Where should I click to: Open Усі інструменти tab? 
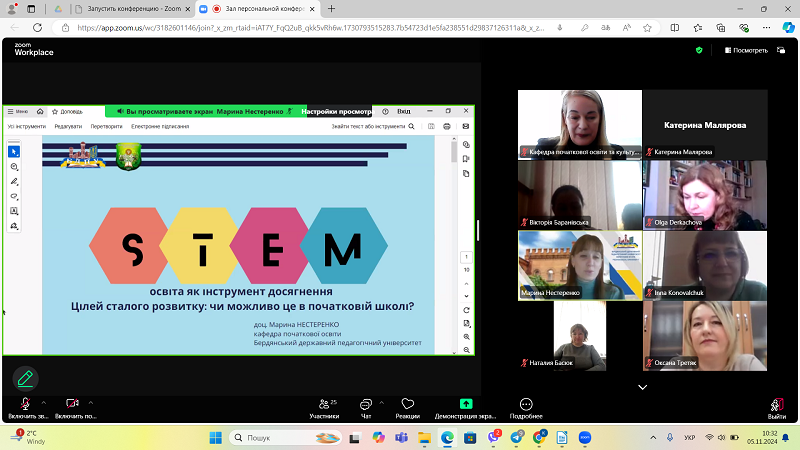click(27, 126)
